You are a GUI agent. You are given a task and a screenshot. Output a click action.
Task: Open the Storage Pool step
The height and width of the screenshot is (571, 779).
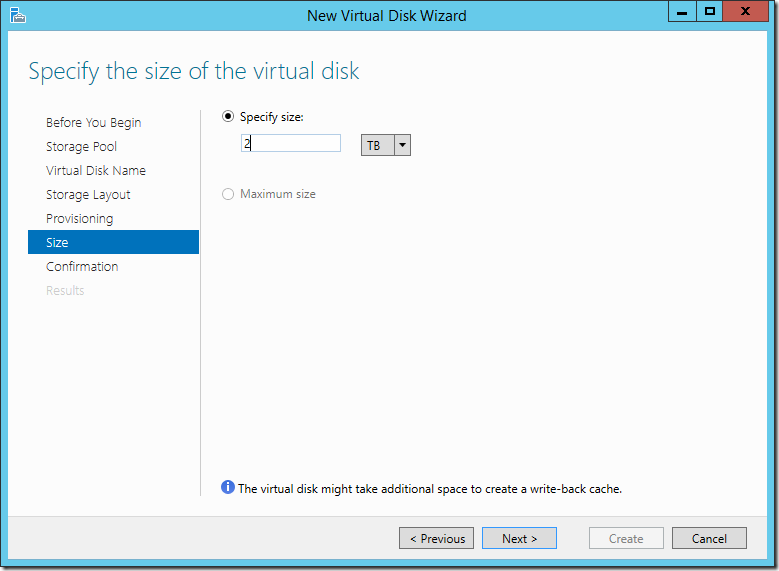coord(81,147)
